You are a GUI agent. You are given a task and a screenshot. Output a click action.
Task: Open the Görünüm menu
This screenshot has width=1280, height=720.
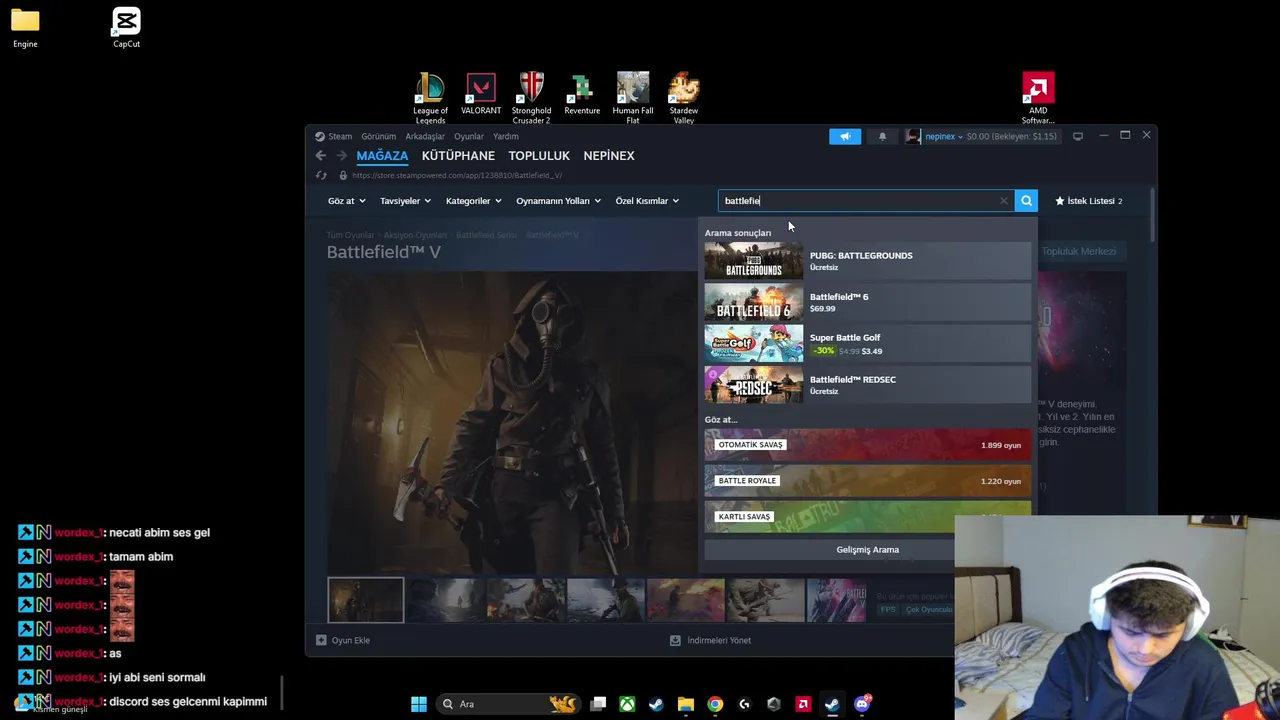379,136
